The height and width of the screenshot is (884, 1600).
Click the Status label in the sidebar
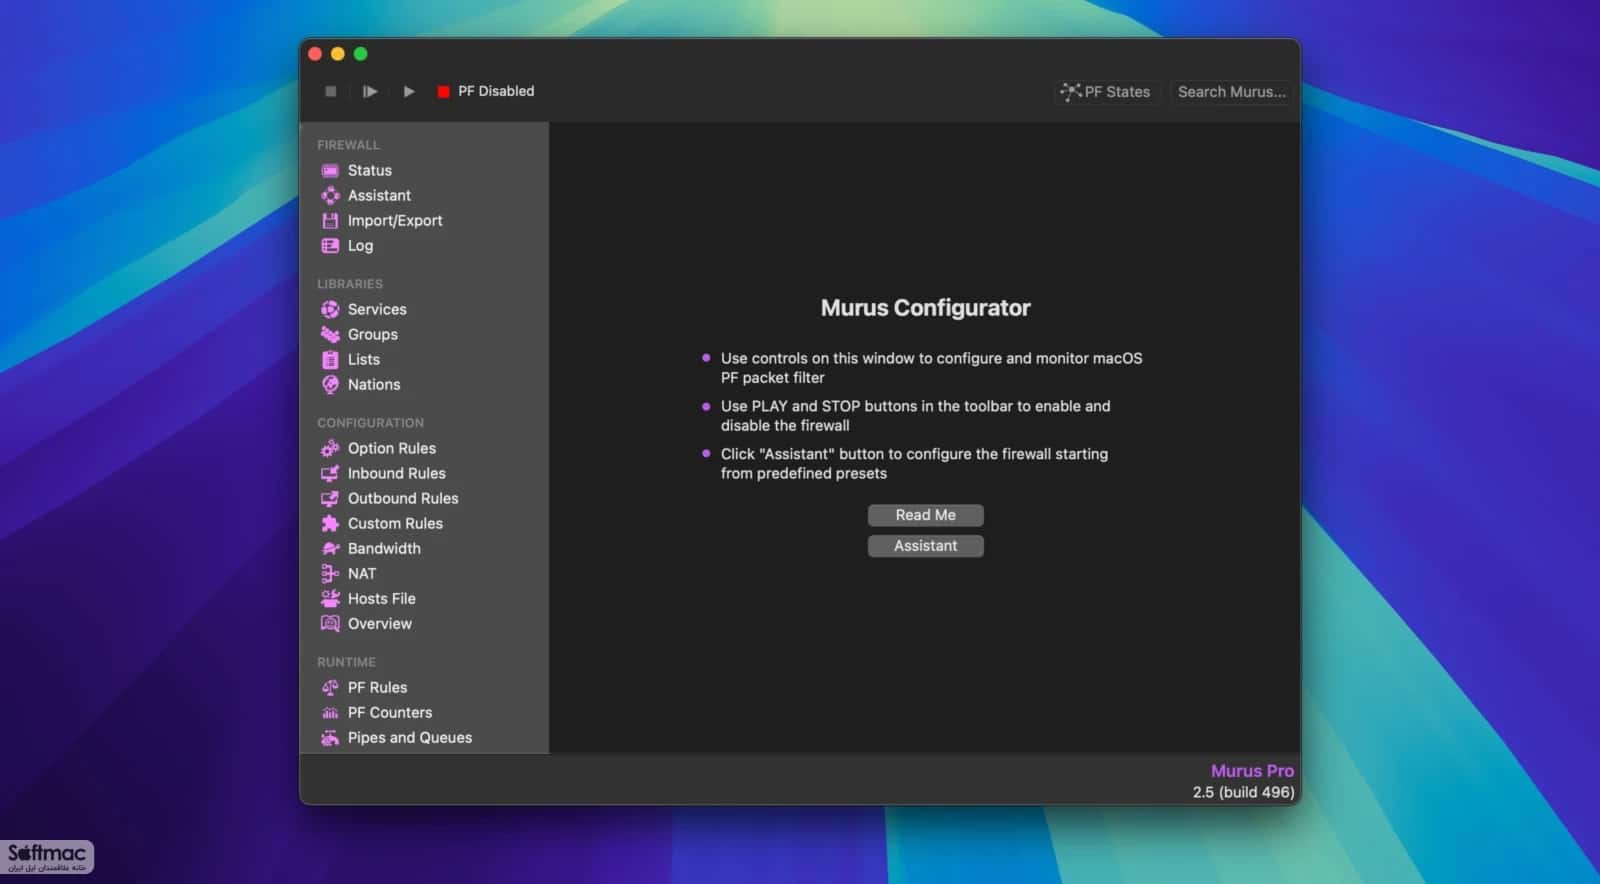tap(370, 171)
